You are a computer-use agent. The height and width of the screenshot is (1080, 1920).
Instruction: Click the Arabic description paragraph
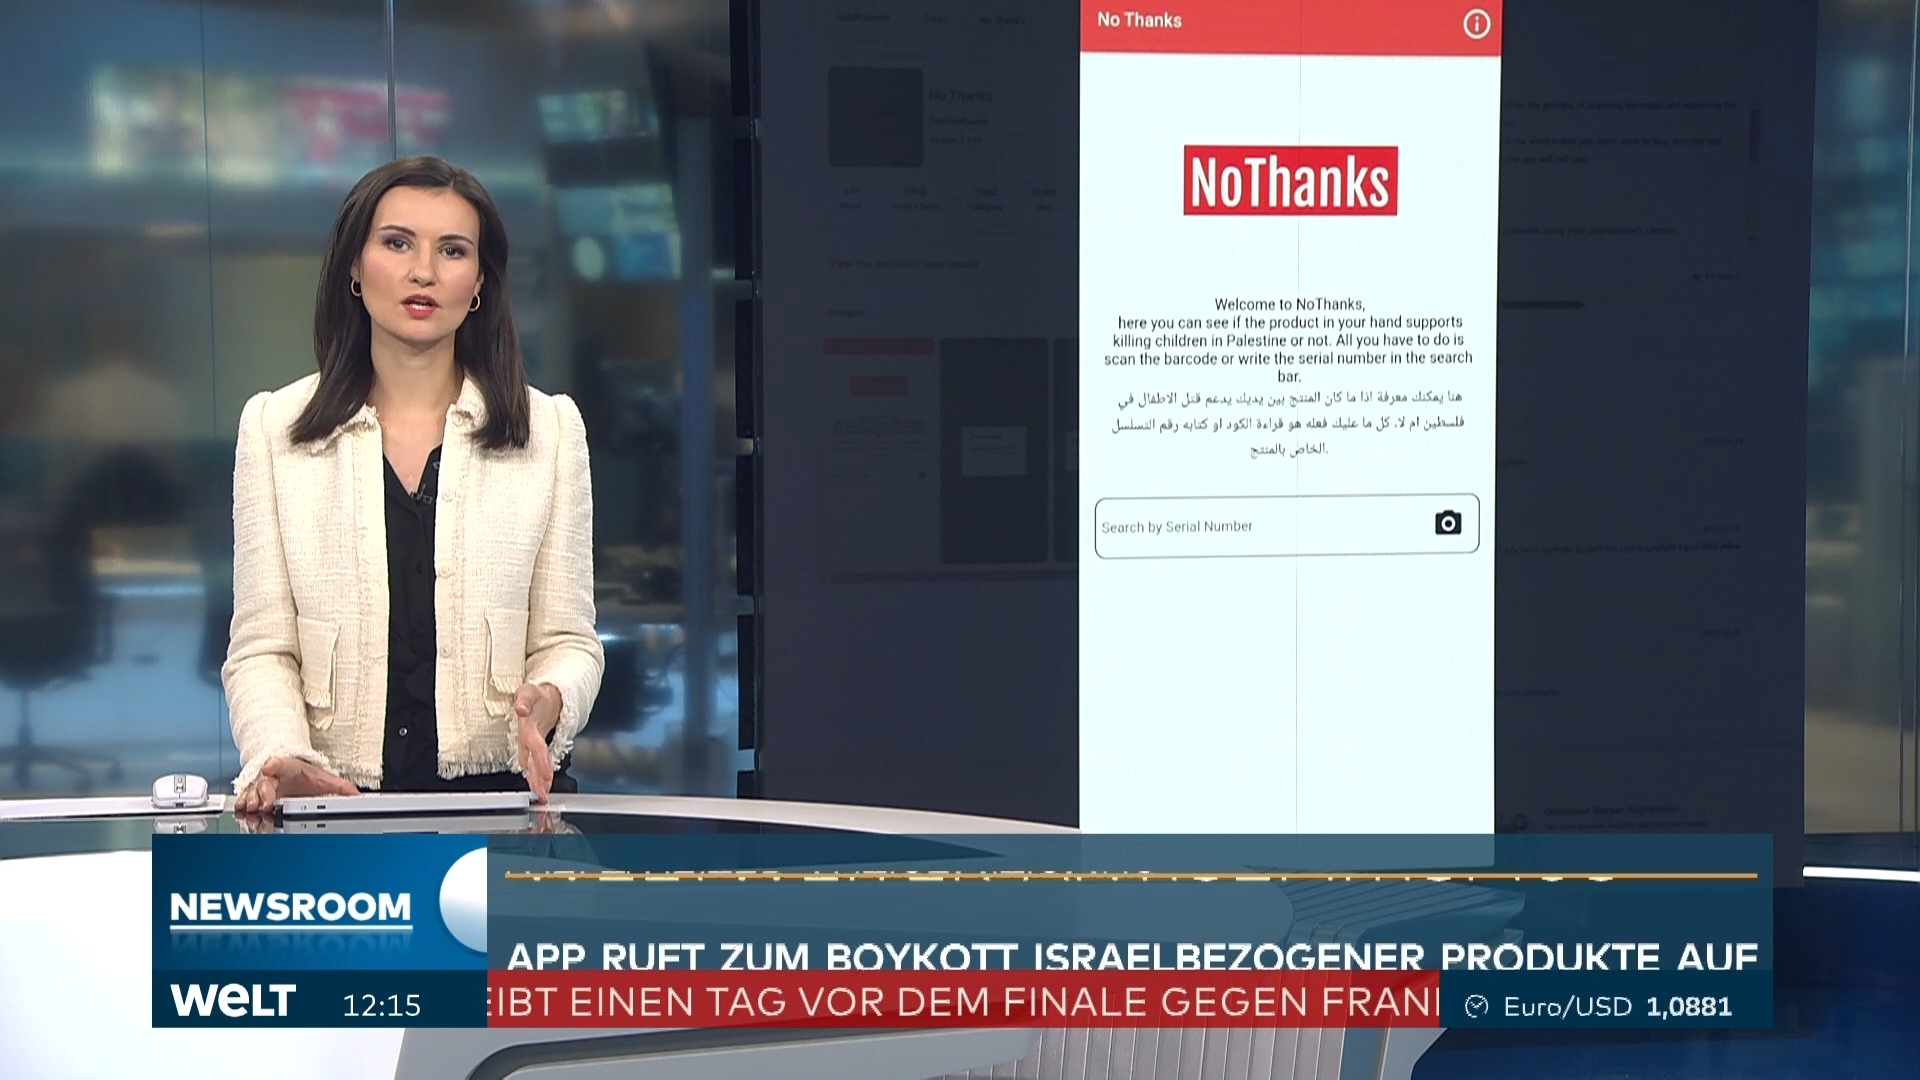pos(1288,423)
